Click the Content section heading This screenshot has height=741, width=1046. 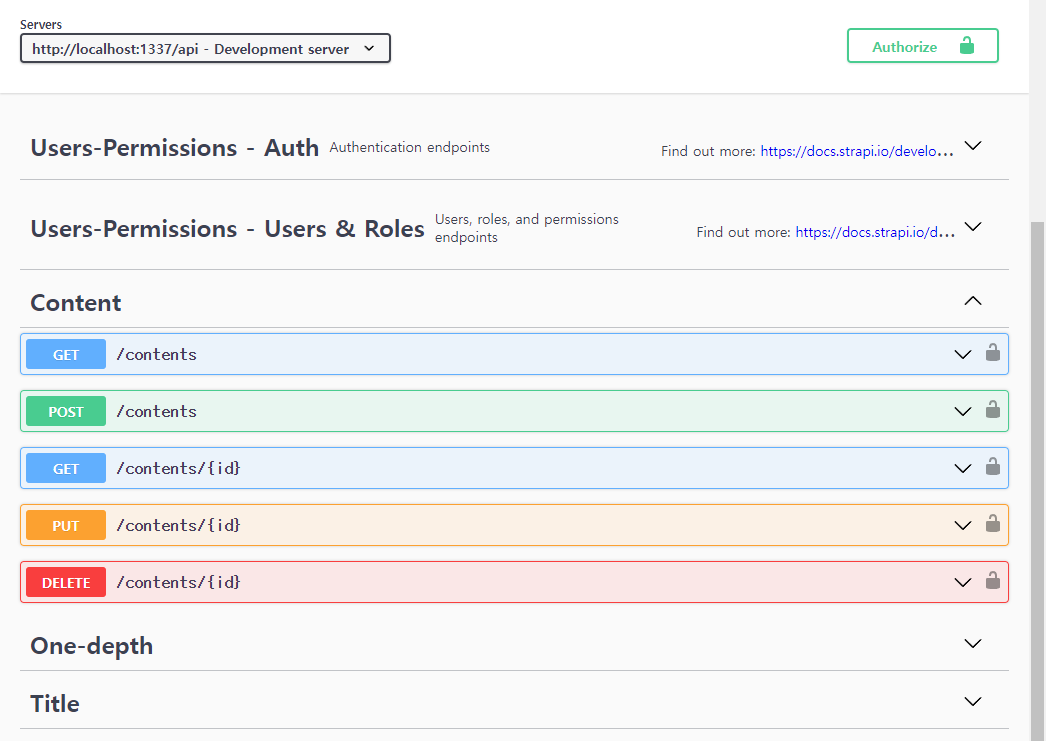76,303
